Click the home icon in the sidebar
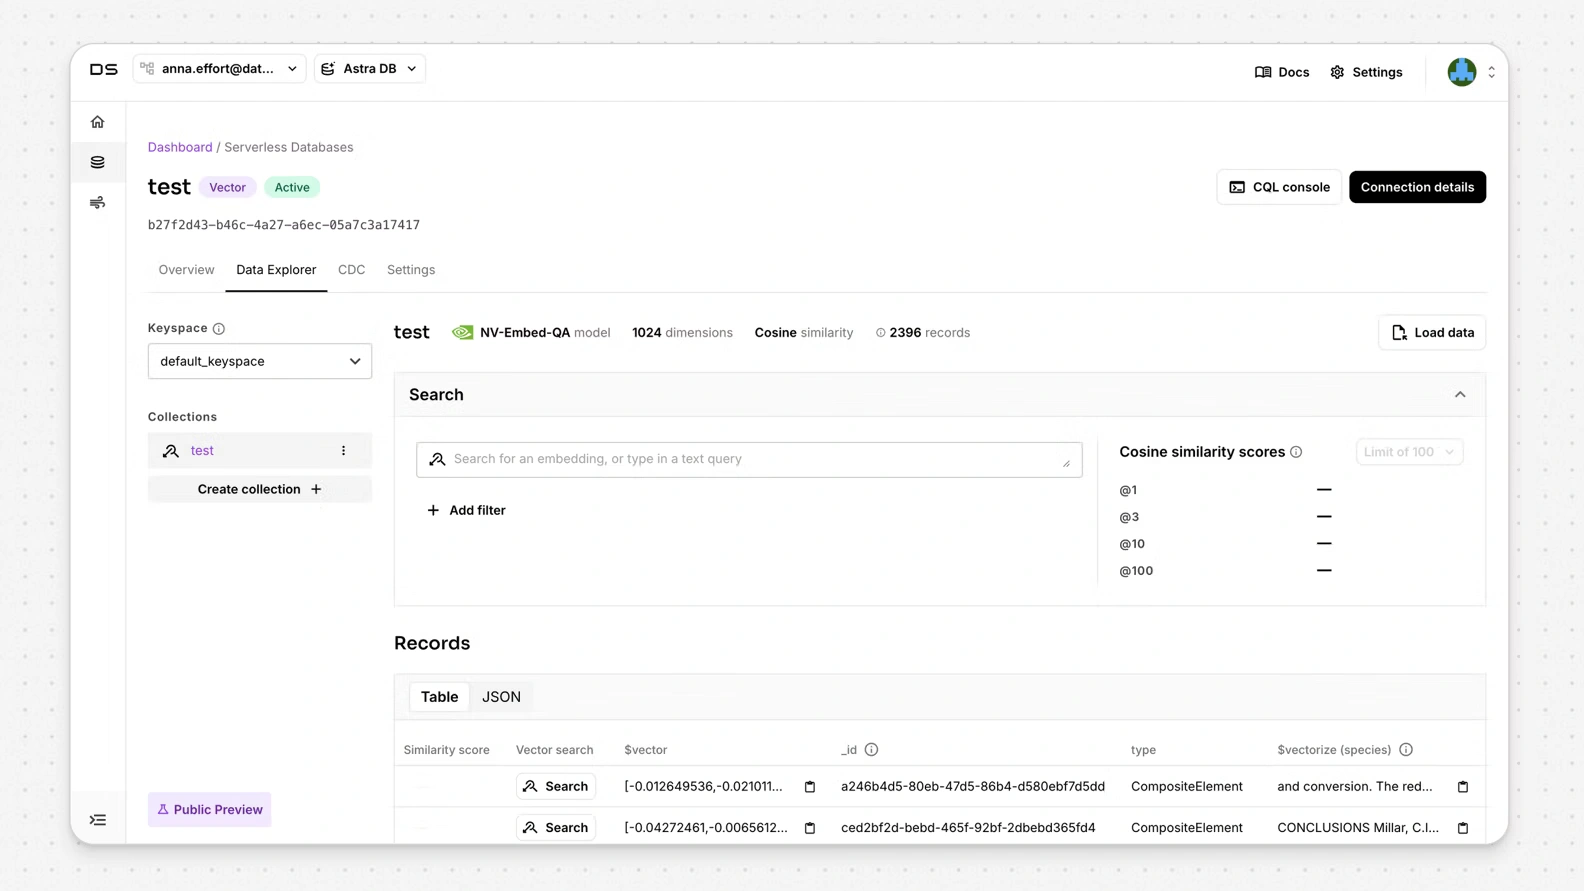Screen dimensions: 1584x891 pyautogui.click(x=97, y=122)
